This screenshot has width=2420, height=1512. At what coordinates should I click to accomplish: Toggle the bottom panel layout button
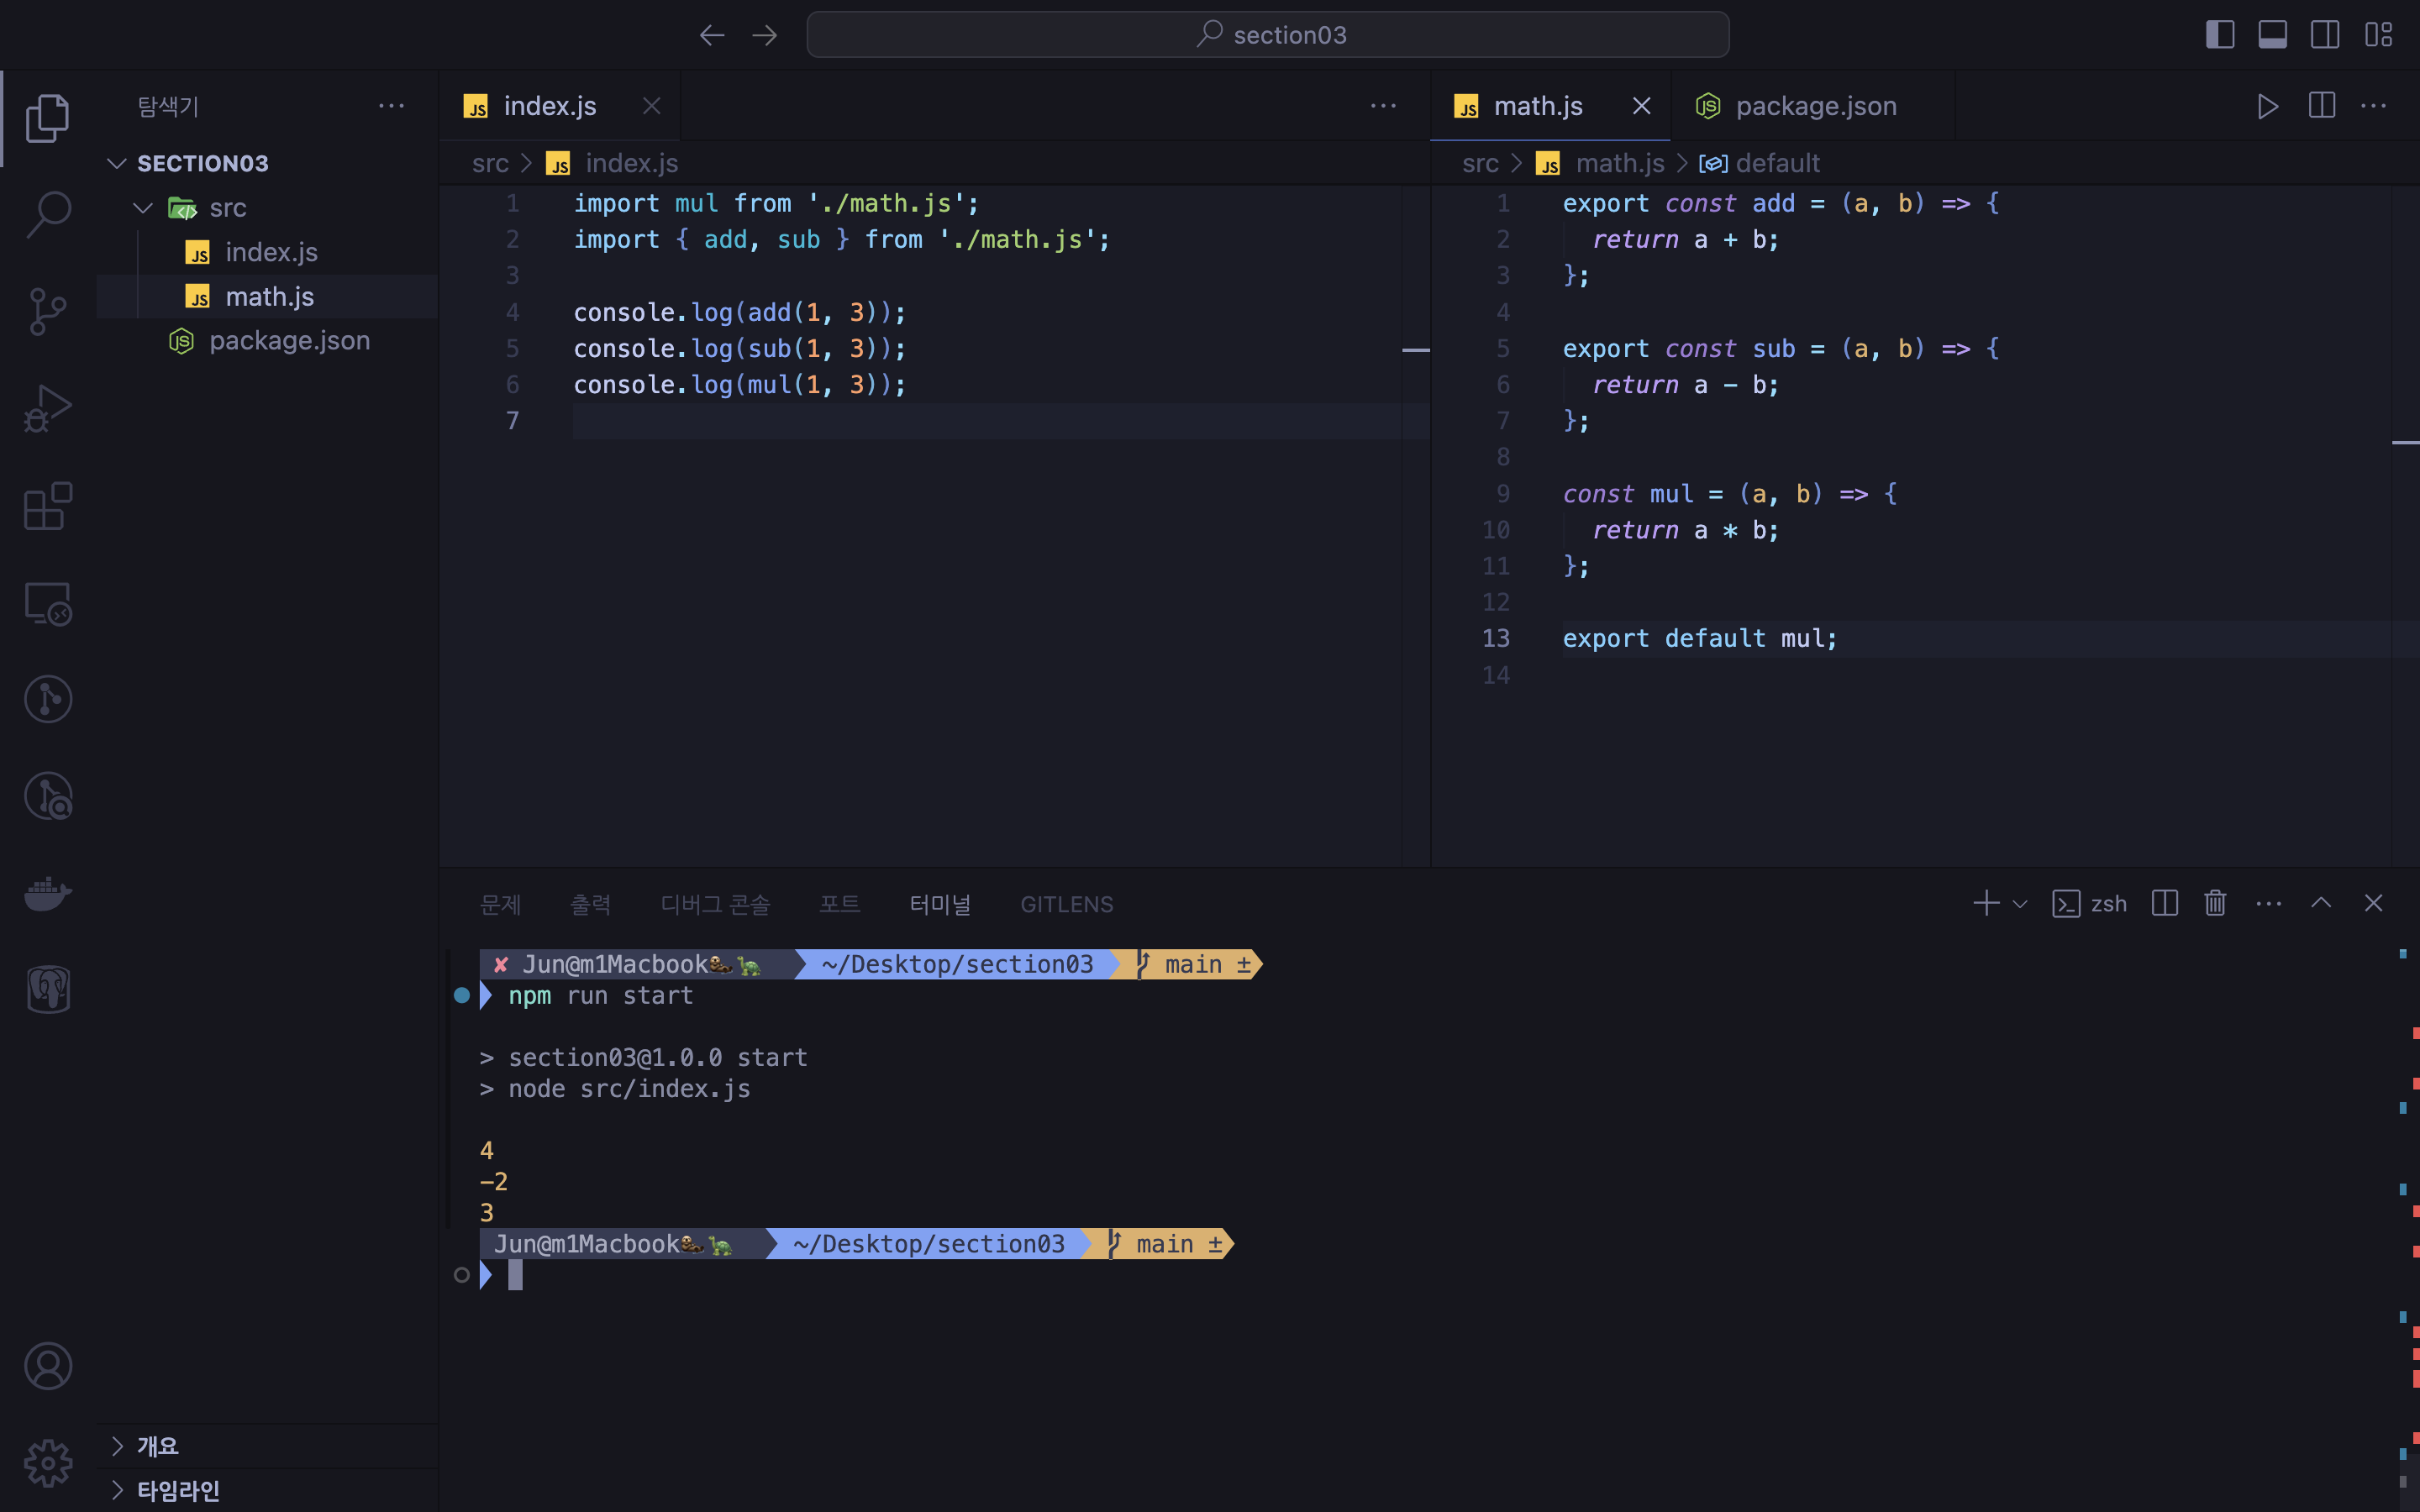tap(2272, 35)
